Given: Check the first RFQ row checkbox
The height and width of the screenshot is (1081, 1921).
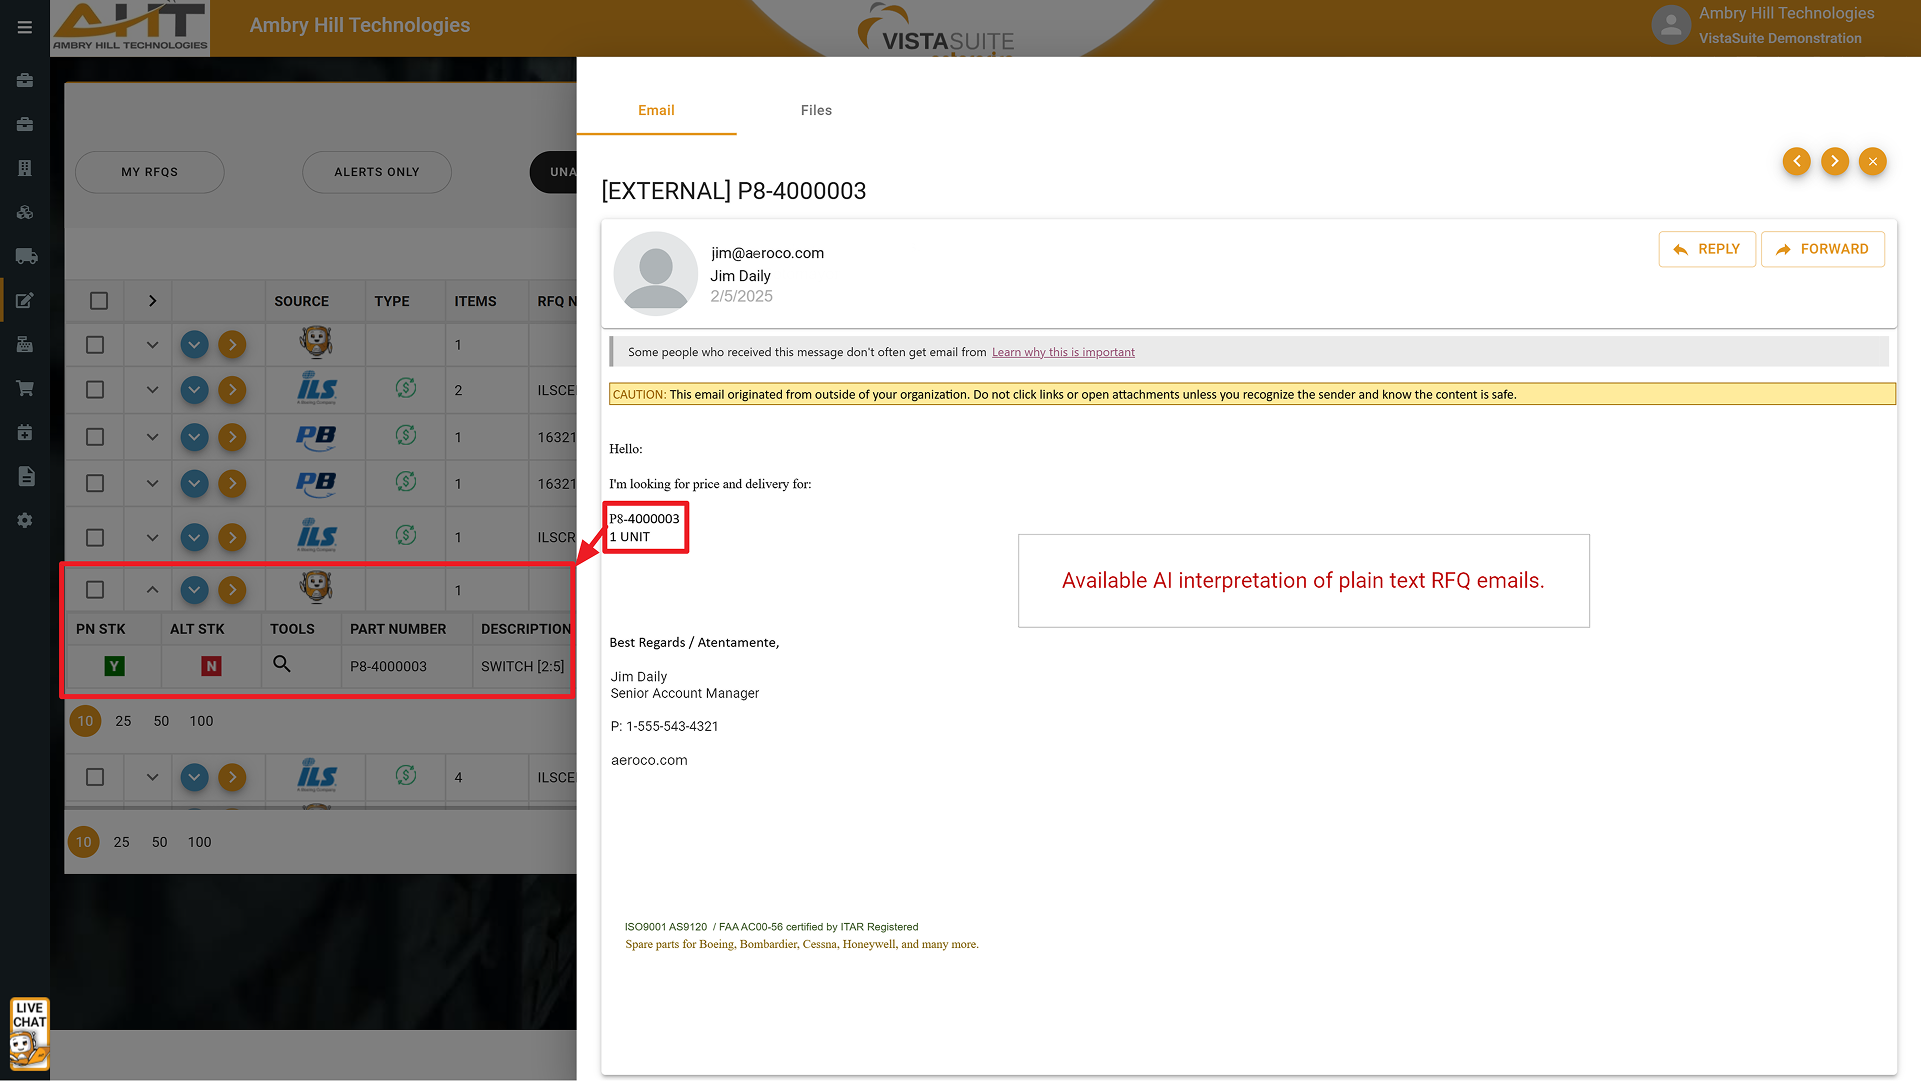Looking at the screenshot, I should [95, 345].
